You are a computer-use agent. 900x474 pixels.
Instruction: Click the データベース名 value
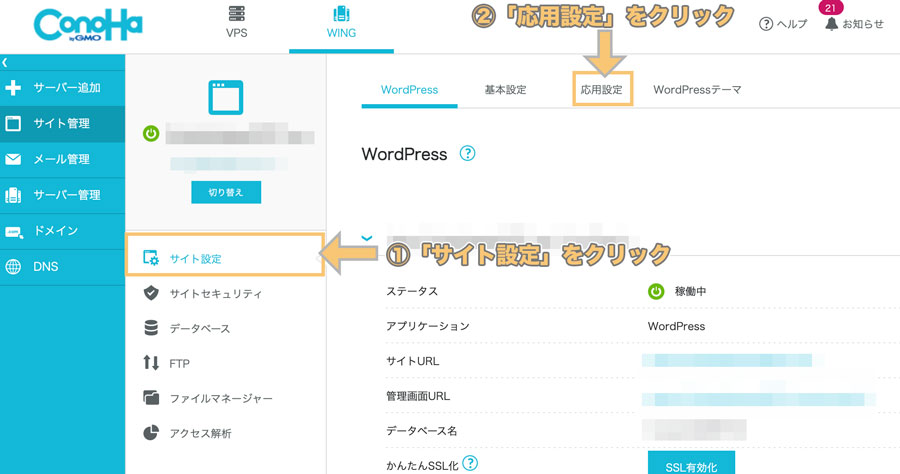694,430
